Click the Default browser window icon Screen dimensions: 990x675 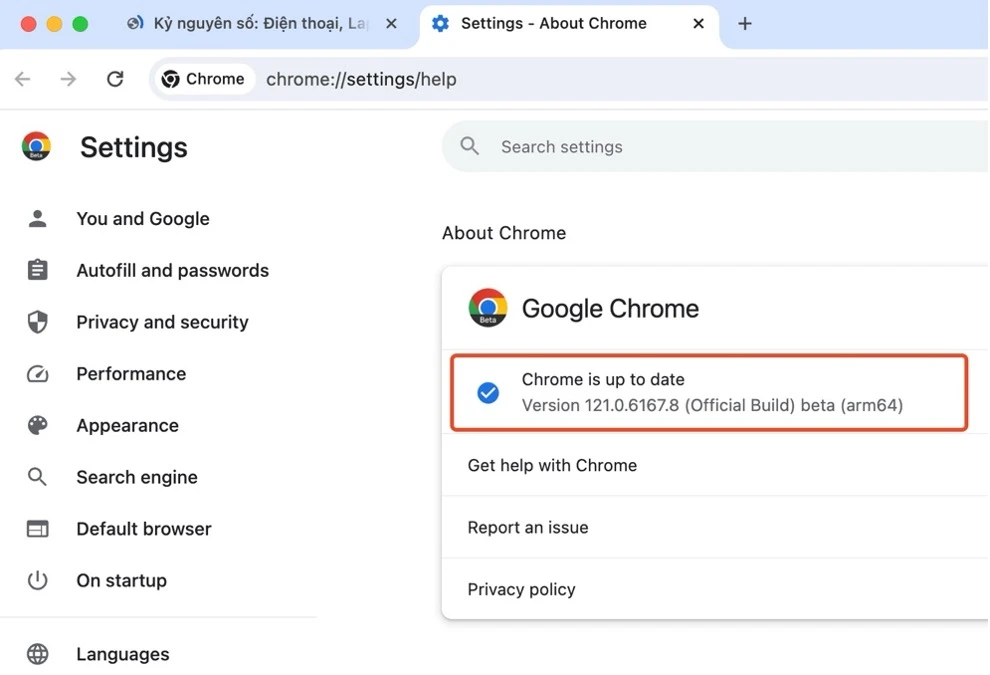[37, 528]
